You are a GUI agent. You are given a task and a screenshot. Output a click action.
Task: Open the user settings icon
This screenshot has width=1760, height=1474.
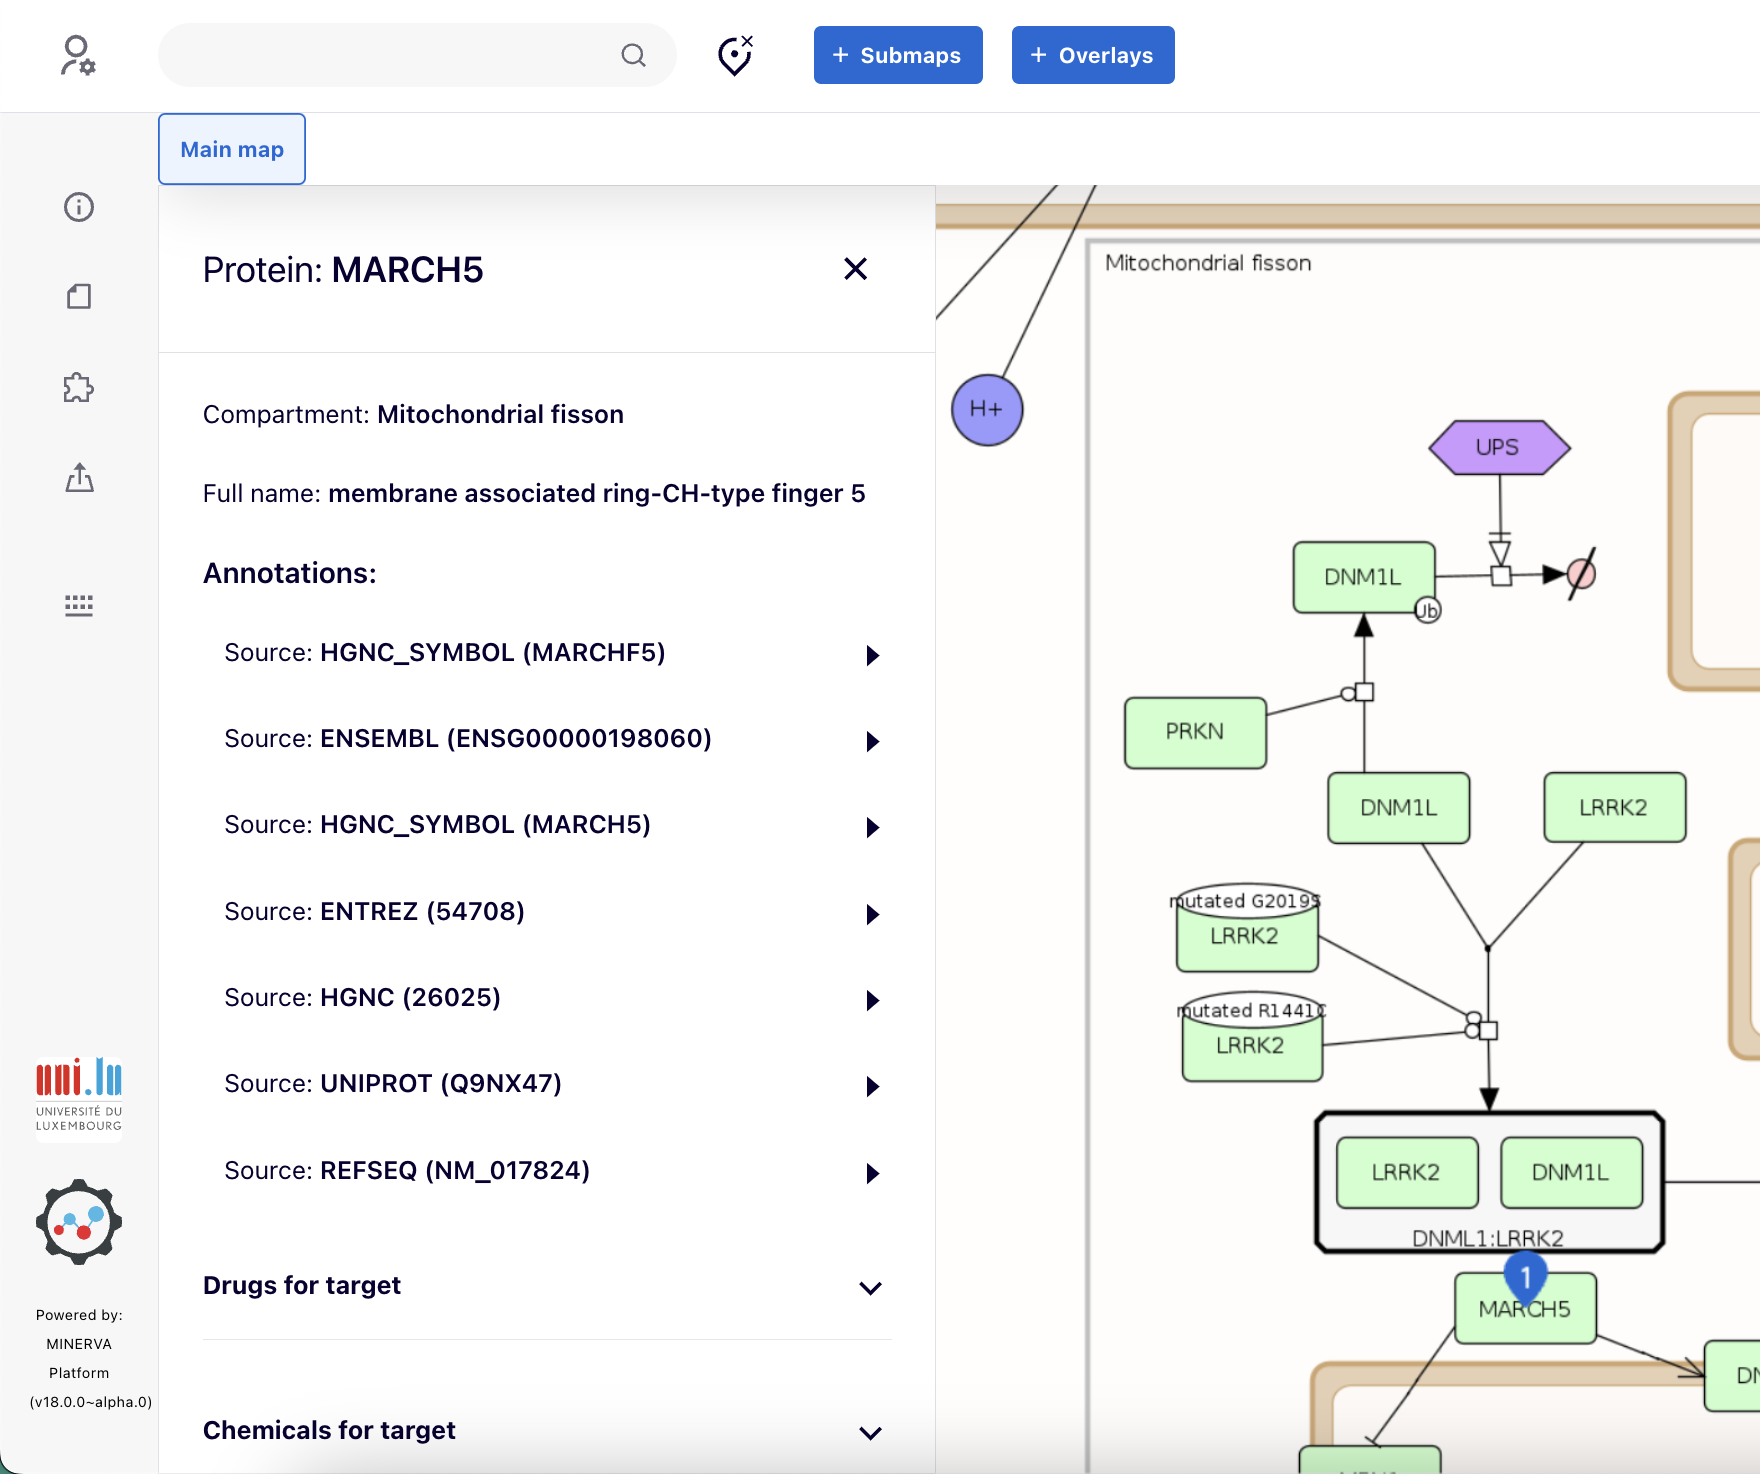(x=78, y=55)
